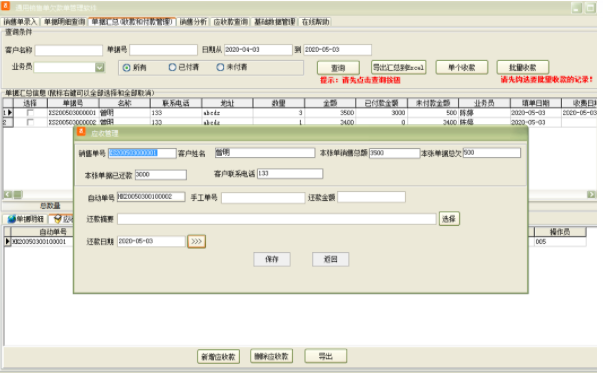Click the 单据号 search field

point(163,50)
